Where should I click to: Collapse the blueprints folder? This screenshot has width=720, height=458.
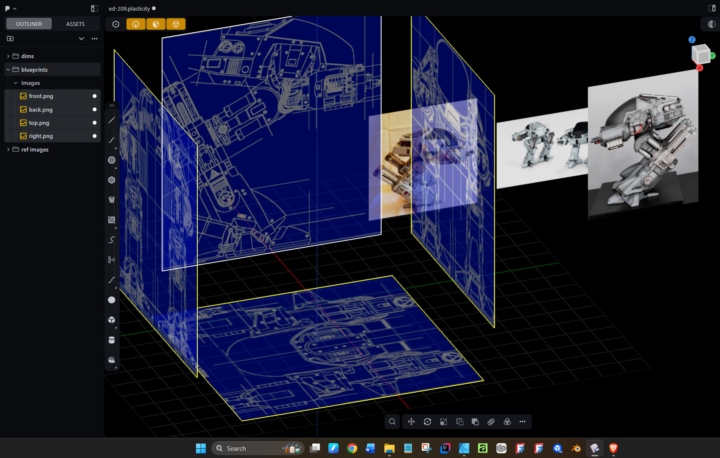pos(8,70)
